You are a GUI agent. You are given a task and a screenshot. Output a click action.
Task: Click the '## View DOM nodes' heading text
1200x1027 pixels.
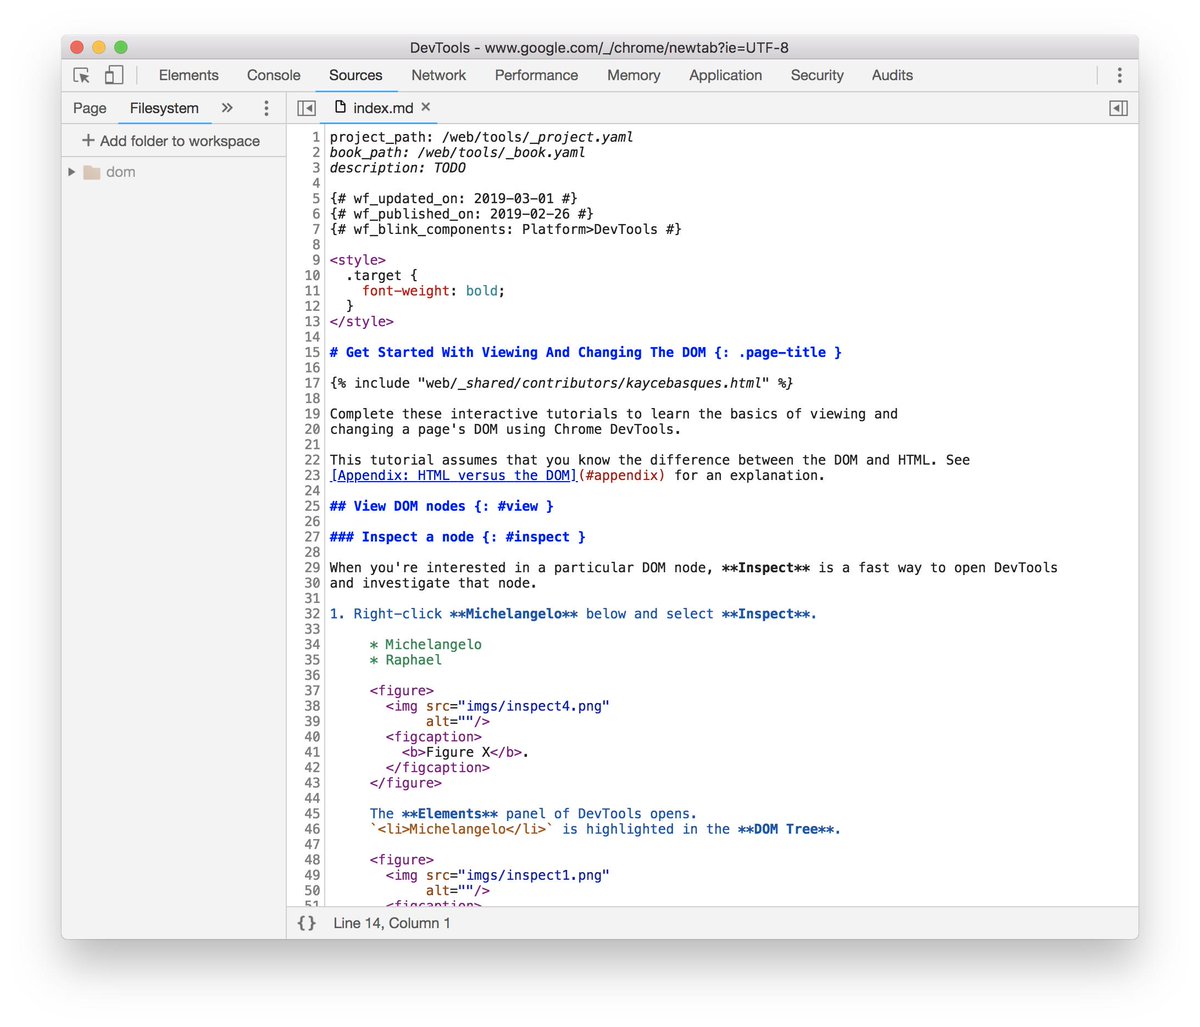[x=441, y=506]
